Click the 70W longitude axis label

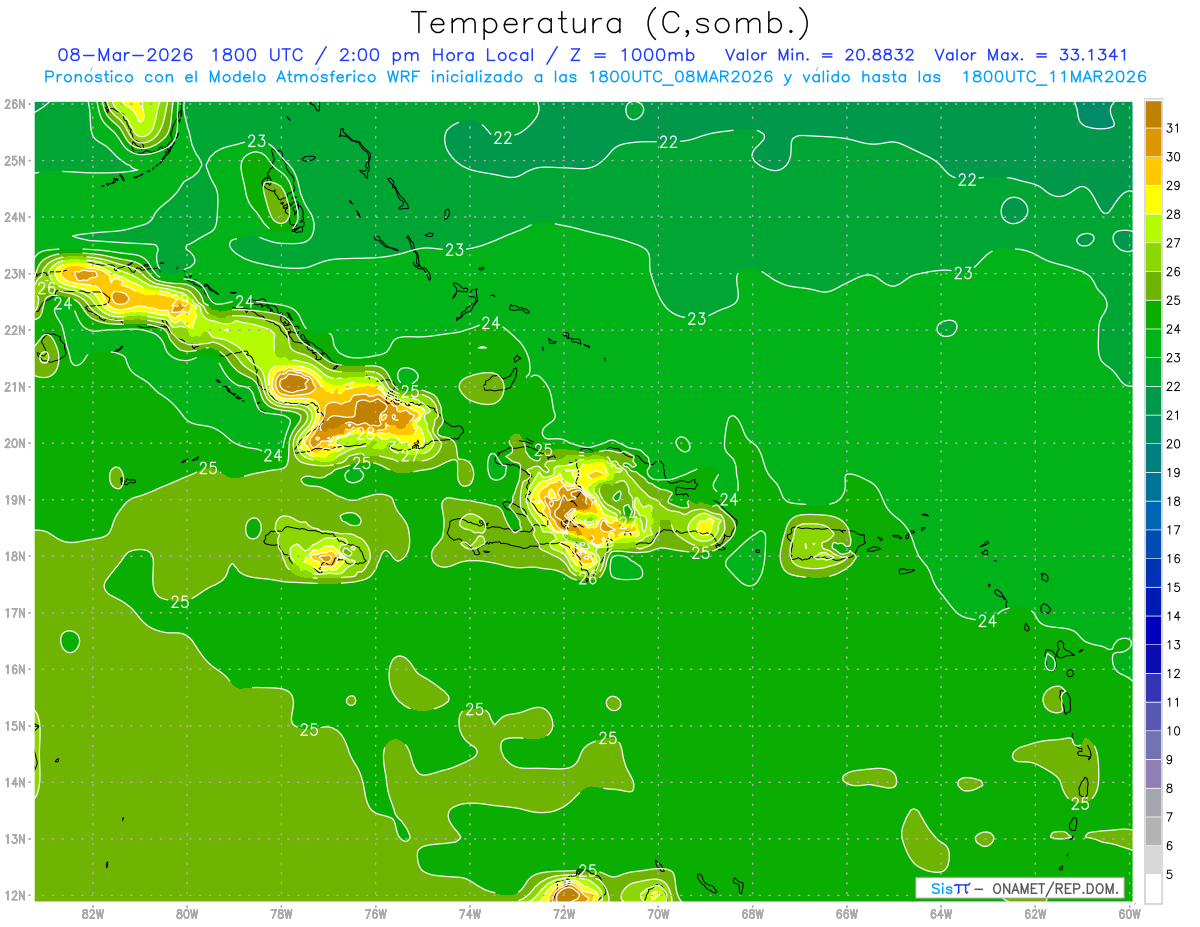[658, 913]
